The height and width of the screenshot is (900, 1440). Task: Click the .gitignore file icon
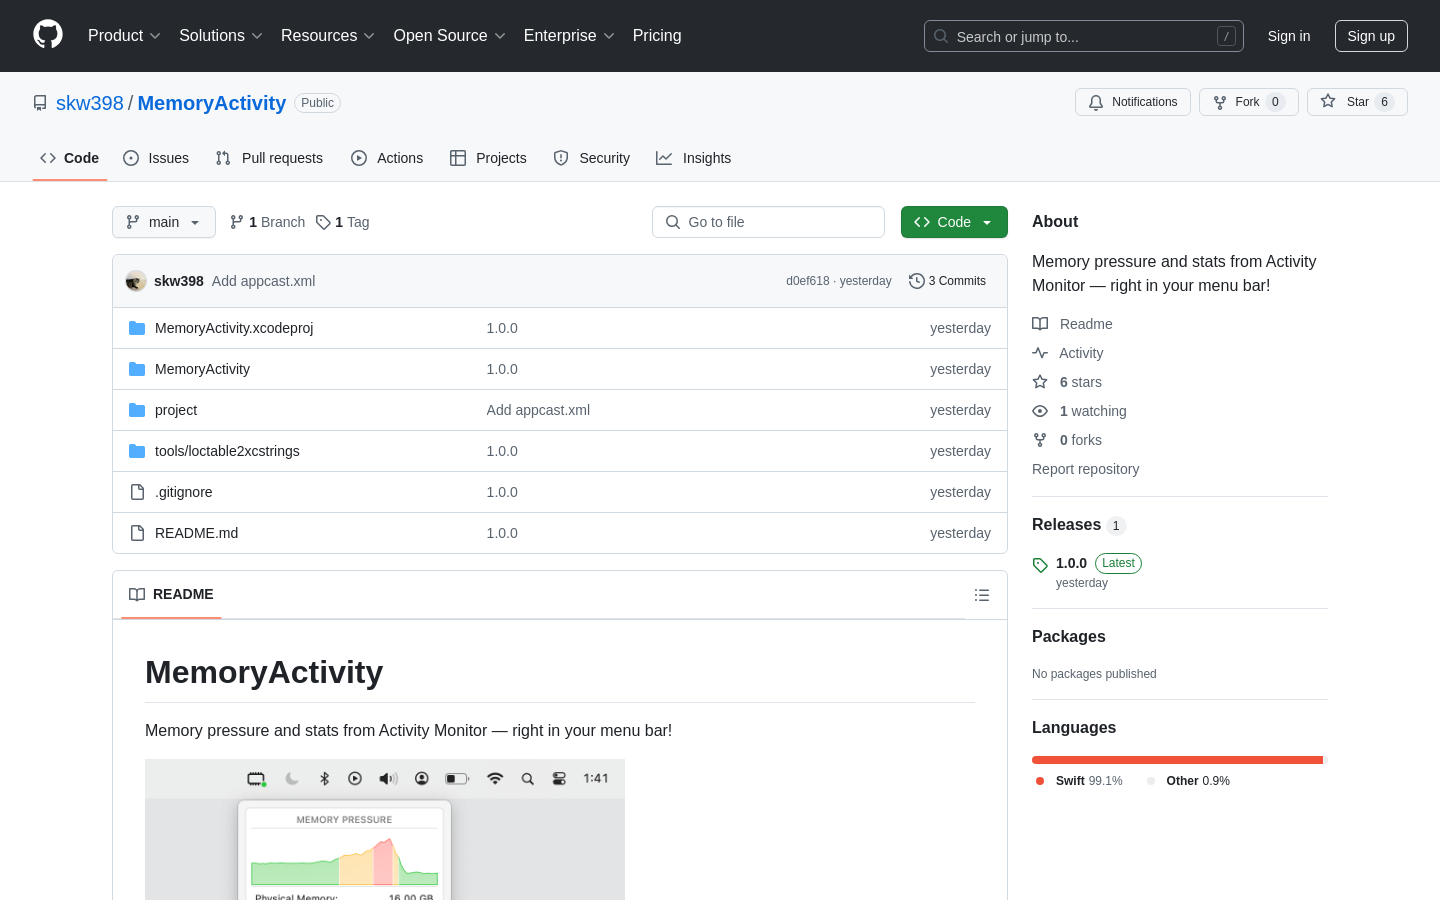pyautogui.click(x=137, y=492)
